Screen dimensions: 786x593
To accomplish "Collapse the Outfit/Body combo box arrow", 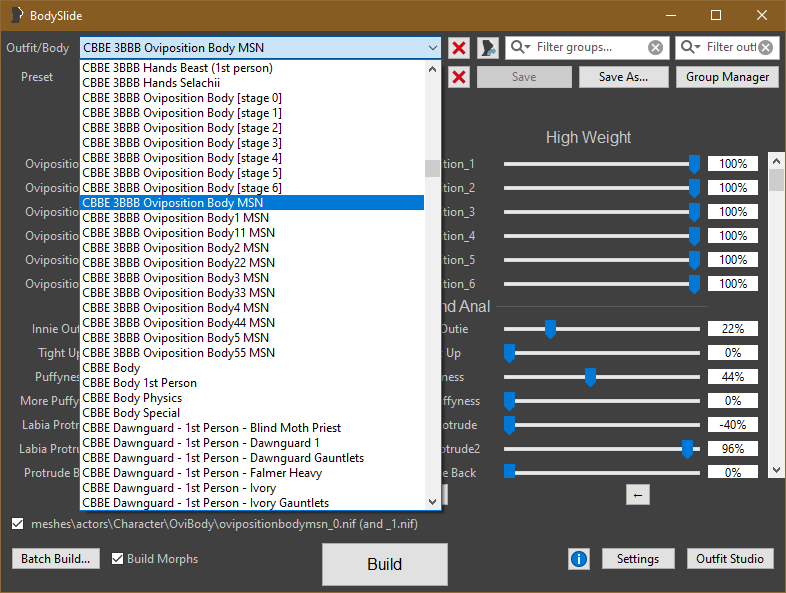I will pyautogui.click(x=433, y=48).
